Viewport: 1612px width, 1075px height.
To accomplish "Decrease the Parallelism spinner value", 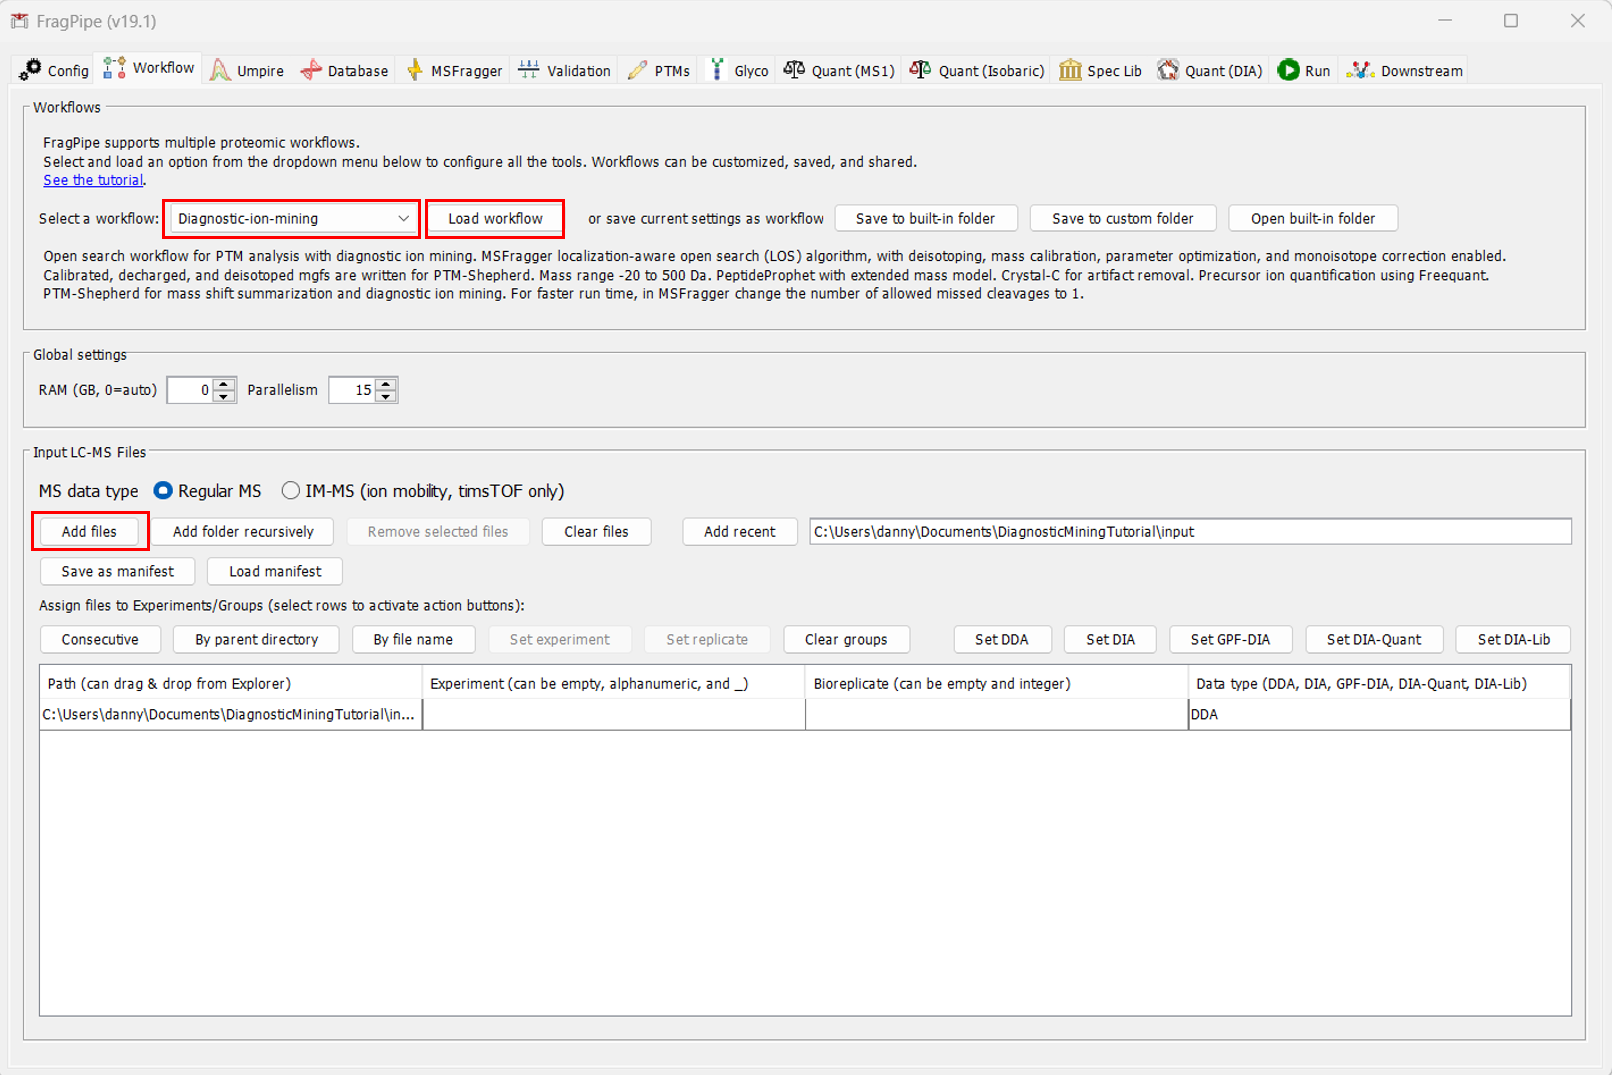I will [x=386, y=396].
